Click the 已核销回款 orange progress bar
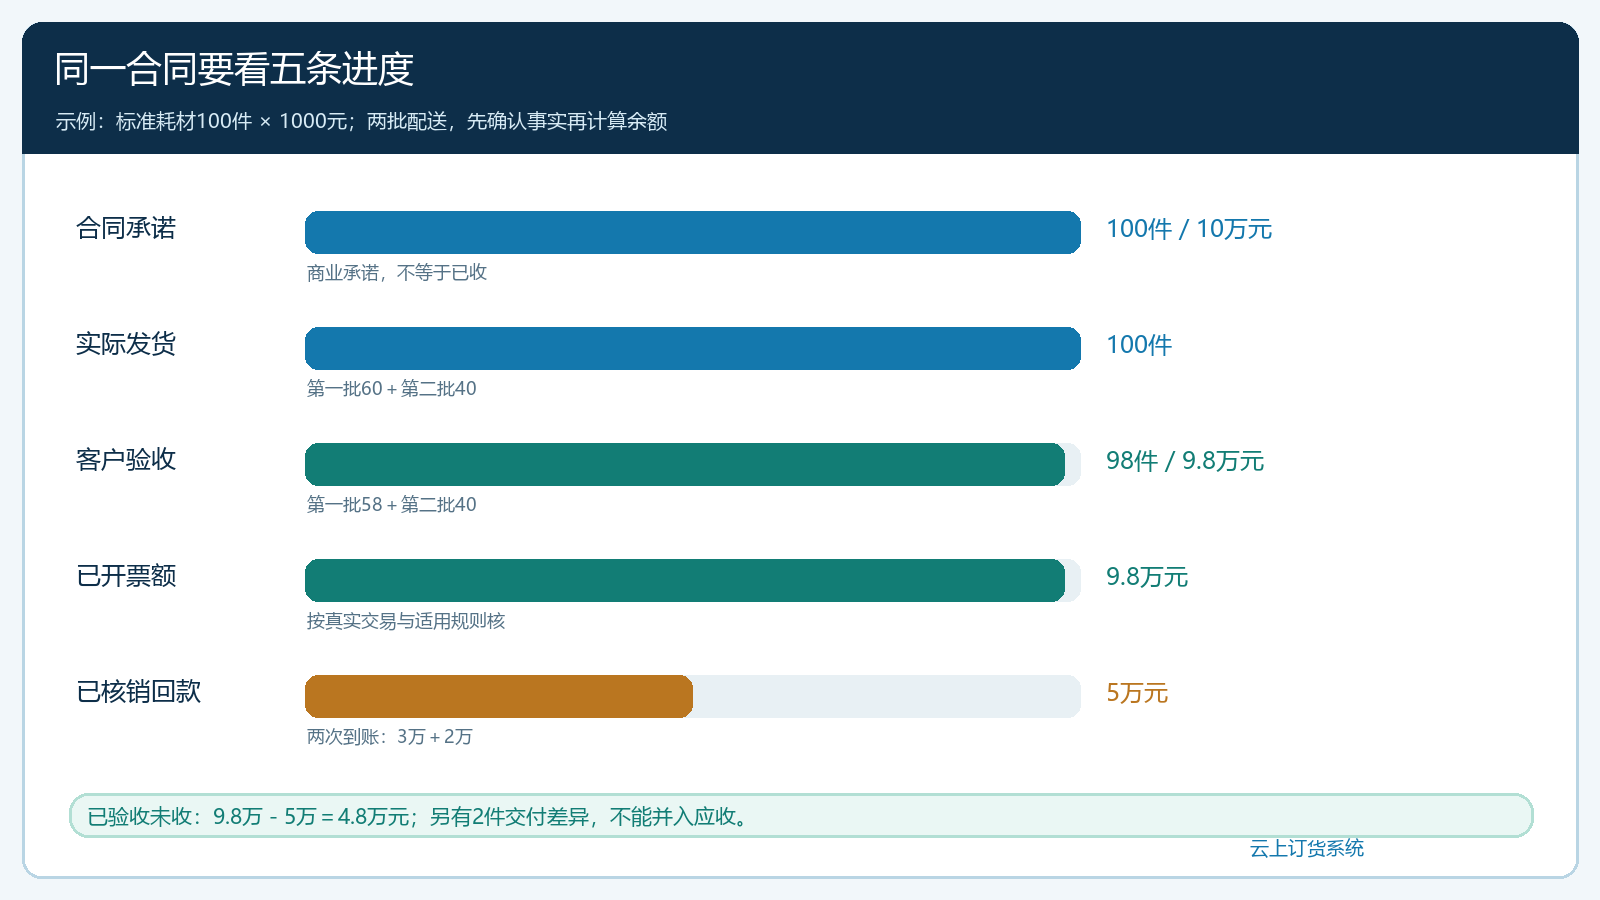The height and width of the screenshot is (900, 1600). click(x=499, y=696)
